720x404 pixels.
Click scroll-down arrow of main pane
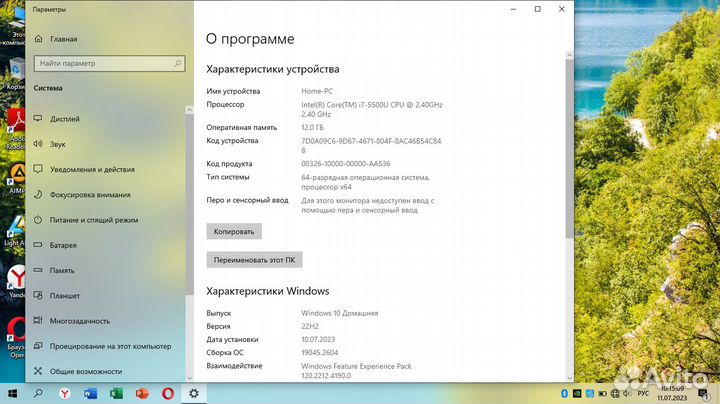coord(569,378)
